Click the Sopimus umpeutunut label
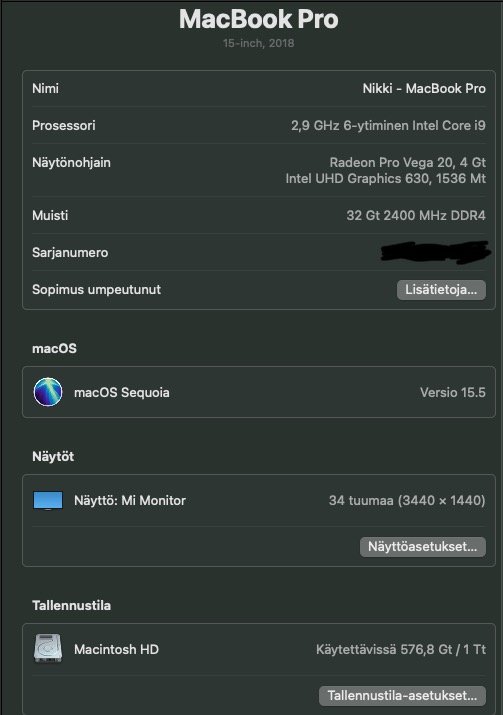Screen dimensions: 503x715 [x=96, y=290]
